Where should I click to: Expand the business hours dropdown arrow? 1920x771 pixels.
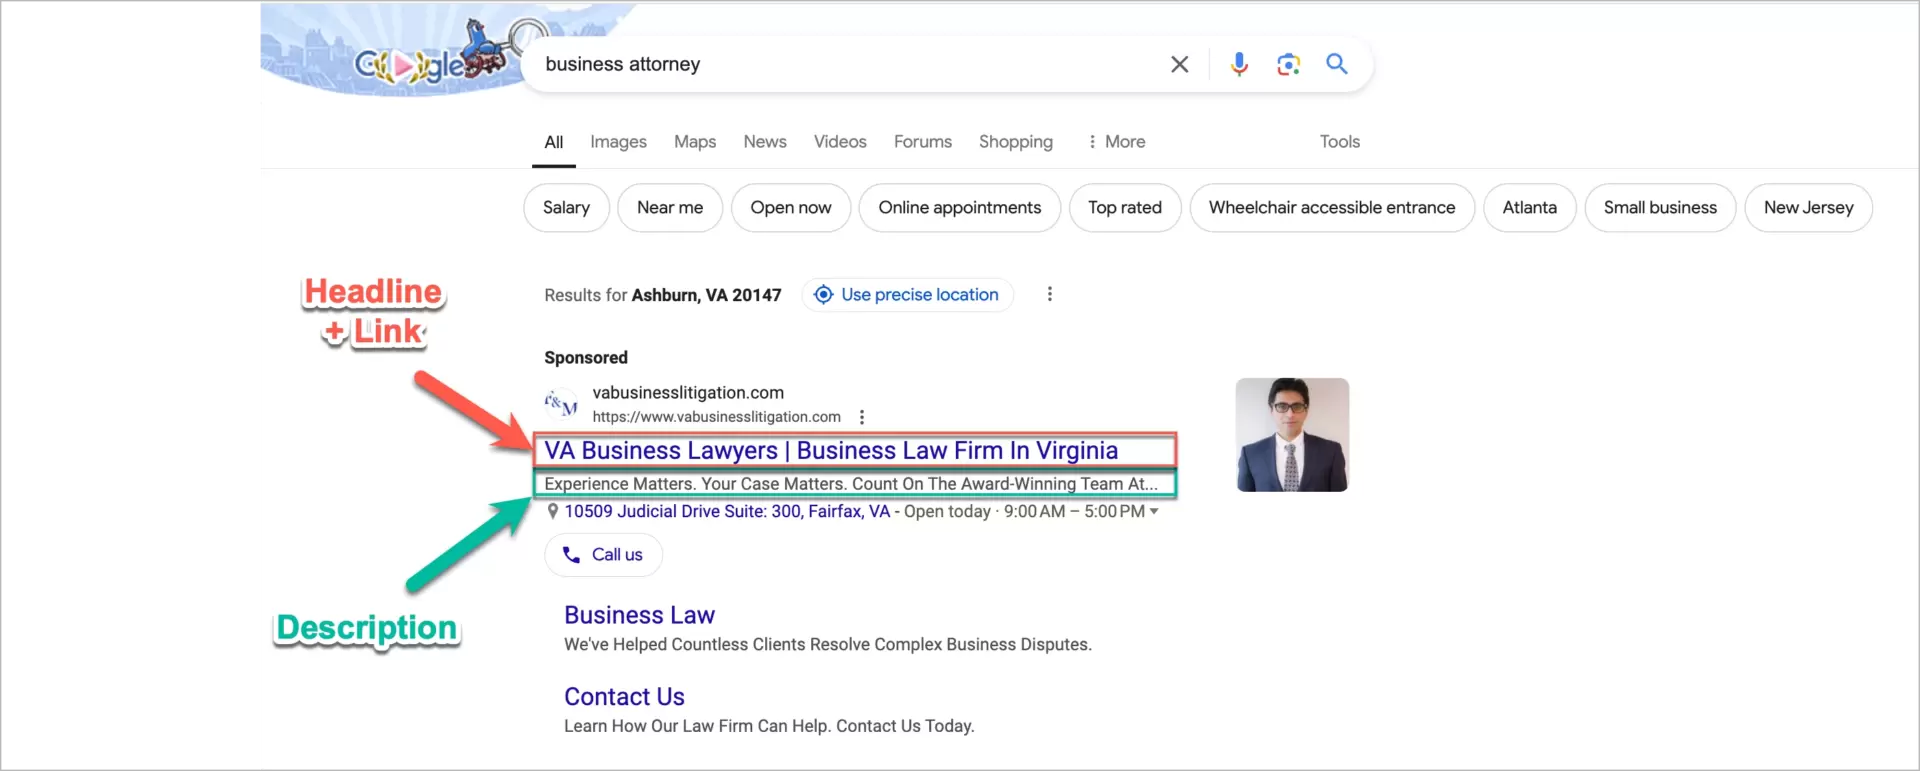(1154, 511)
